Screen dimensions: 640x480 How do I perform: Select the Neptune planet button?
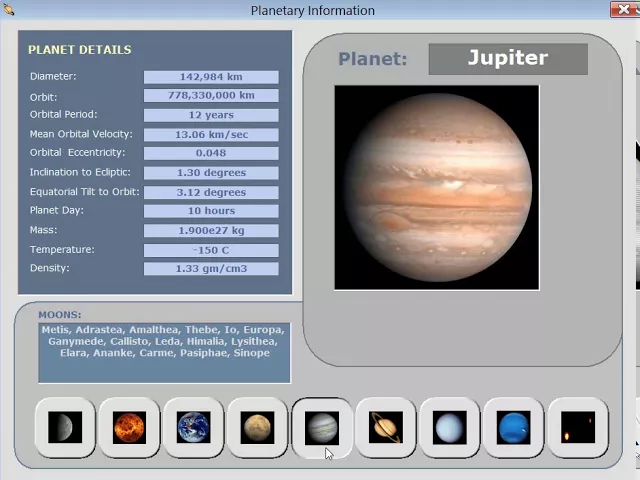(x=514, y=427)
